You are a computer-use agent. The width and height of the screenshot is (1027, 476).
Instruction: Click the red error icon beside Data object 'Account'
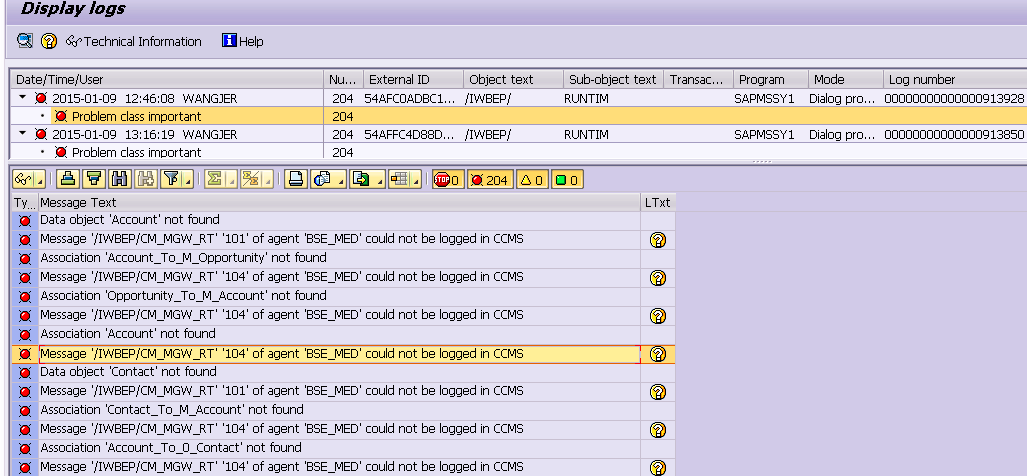click(25, 221)
